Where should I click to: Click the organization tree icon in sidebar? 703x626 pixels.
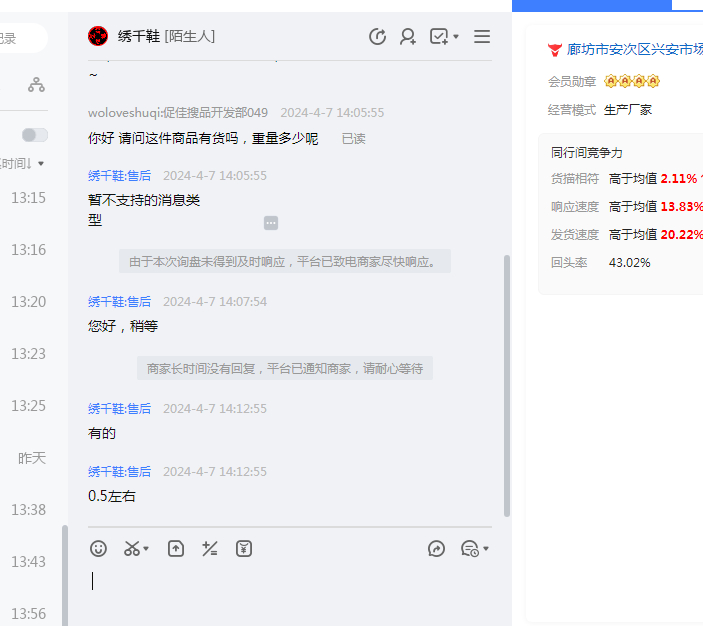click(x=36, y=85)
